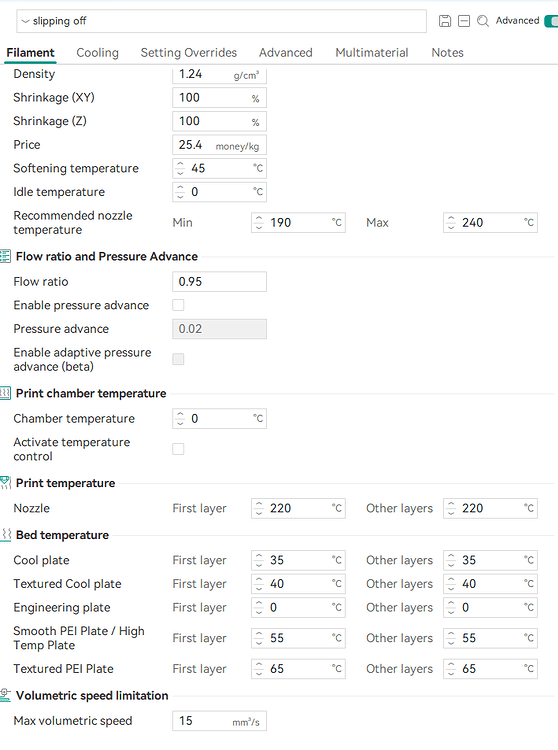Open the Notes tab
Image resolution: width=558 pixels, height=750 pixels.
pyautogui.click(x=448, y=53)
